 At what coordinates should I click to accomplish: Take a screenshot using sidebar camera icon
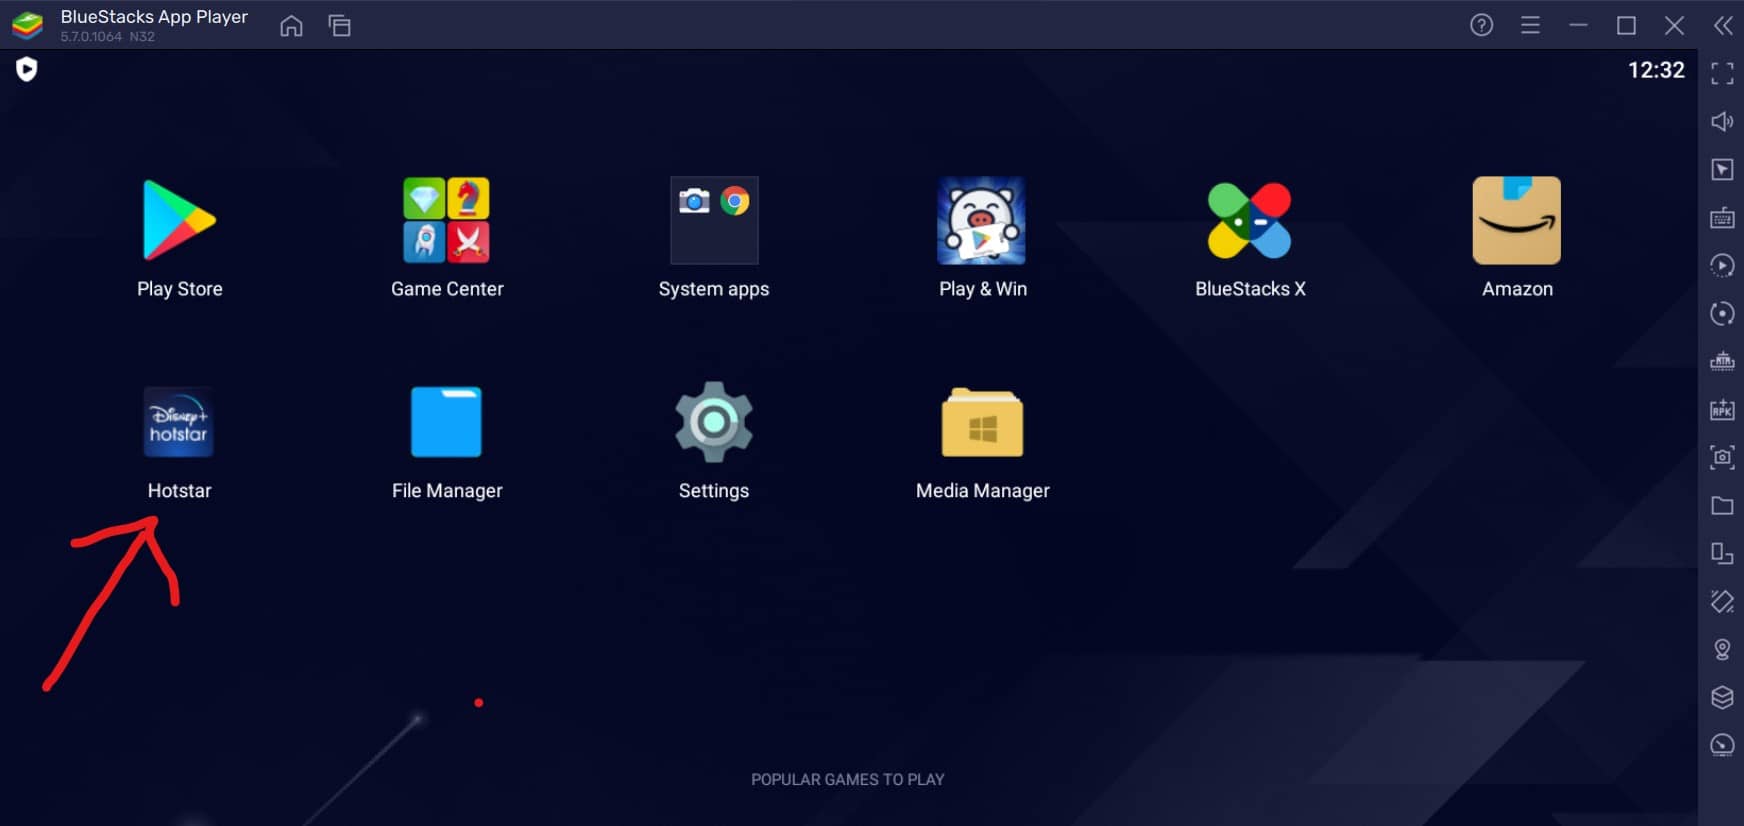tap(1722, 457)
